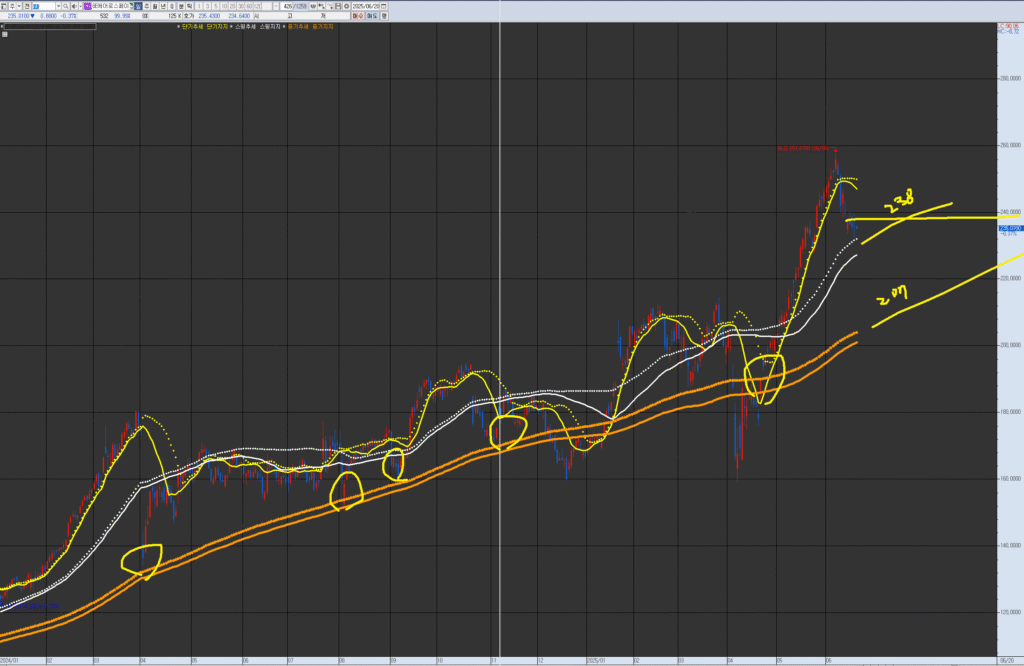Open the calendar date picker icon
The height and width of the screenshot is (666, 1024).
click(384, 6)
